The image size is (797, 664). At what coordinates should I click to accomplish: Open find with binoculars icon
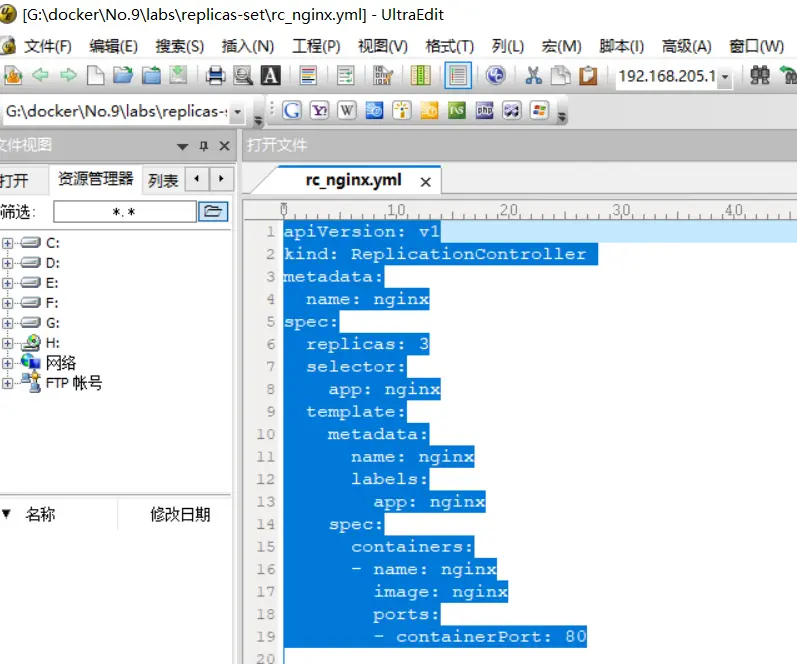760,76
